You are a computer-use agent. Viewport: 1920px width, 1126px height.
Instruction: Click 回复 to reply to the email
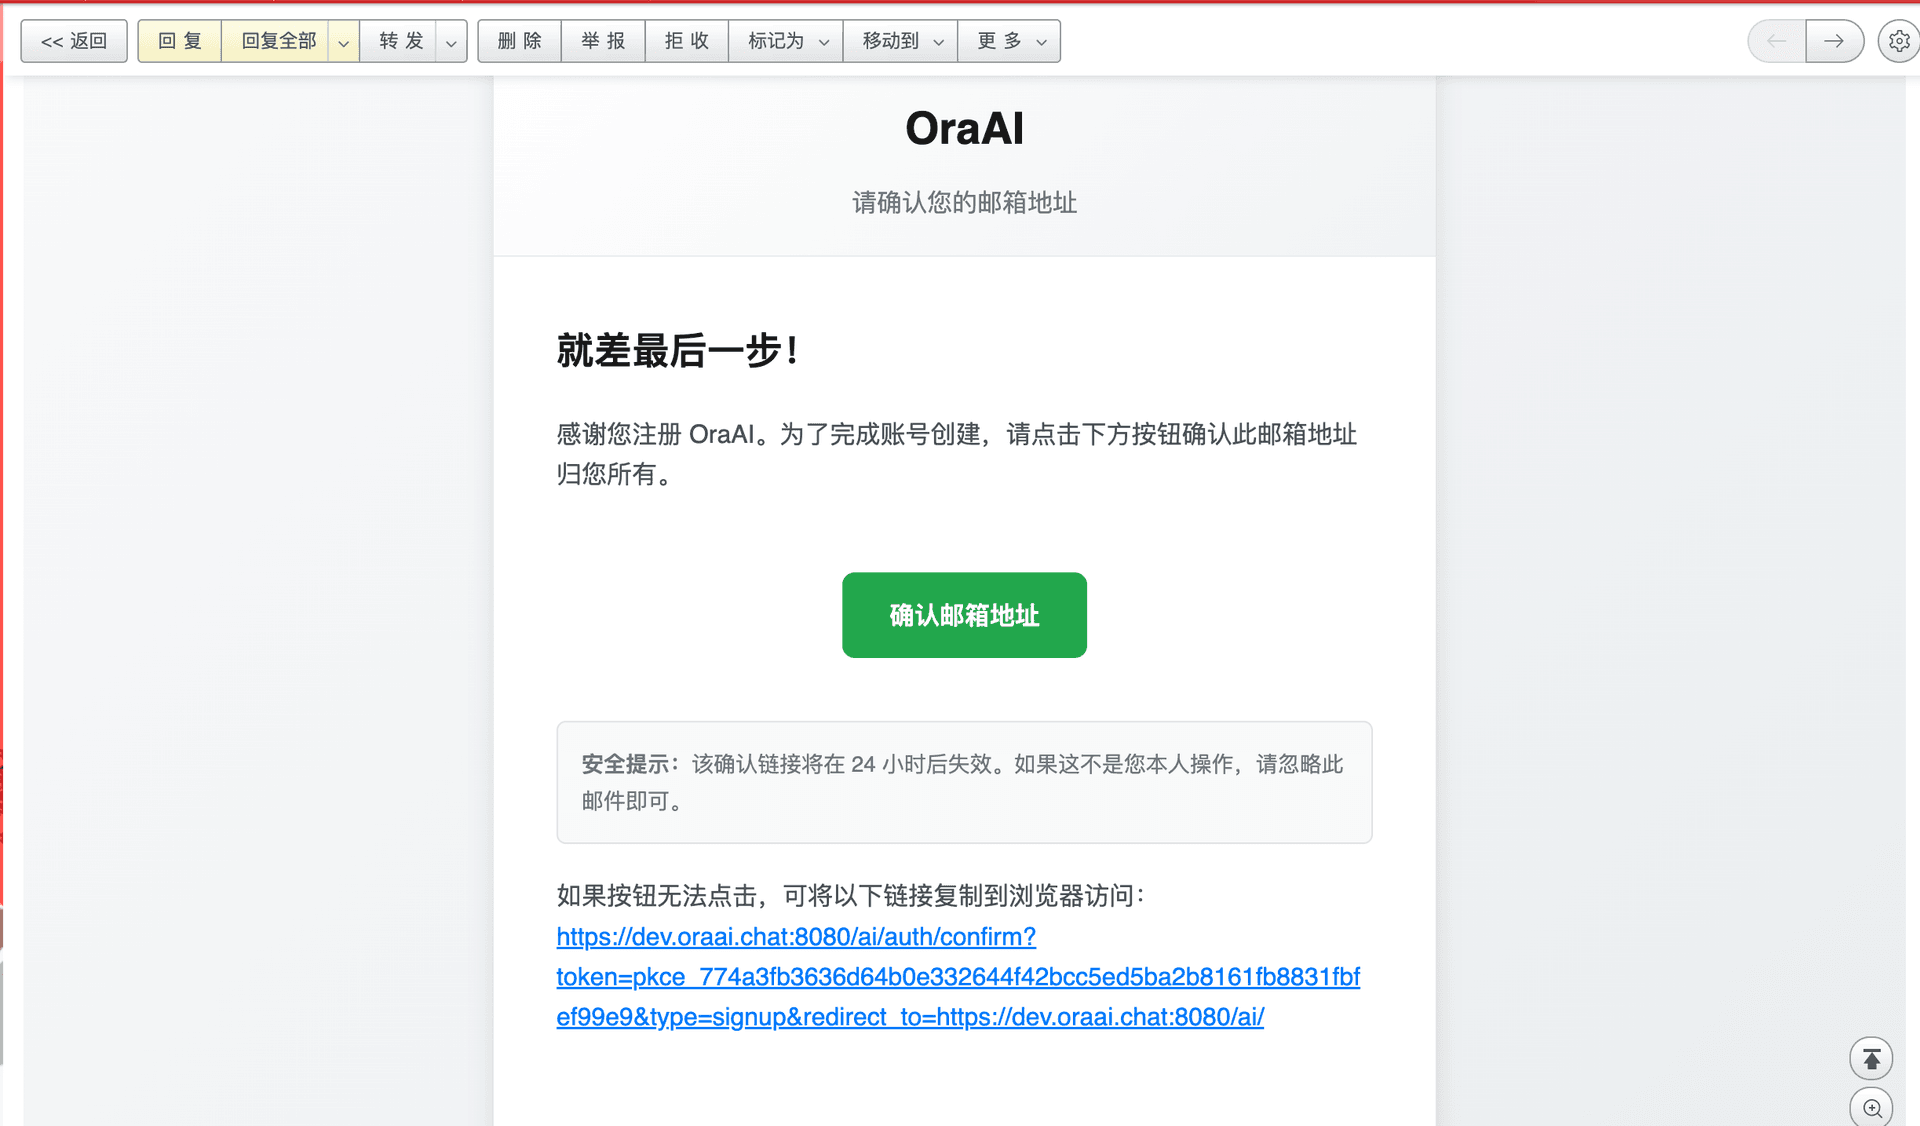[178, 41]
